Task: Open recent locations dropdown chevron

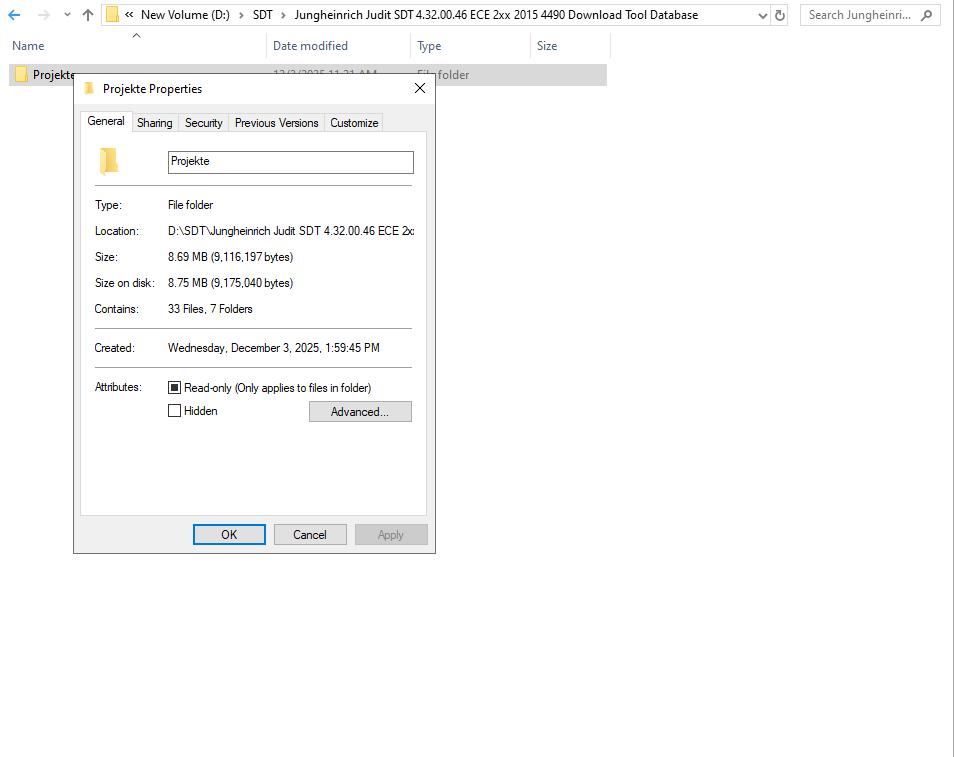Action: [x=67, y=15]
